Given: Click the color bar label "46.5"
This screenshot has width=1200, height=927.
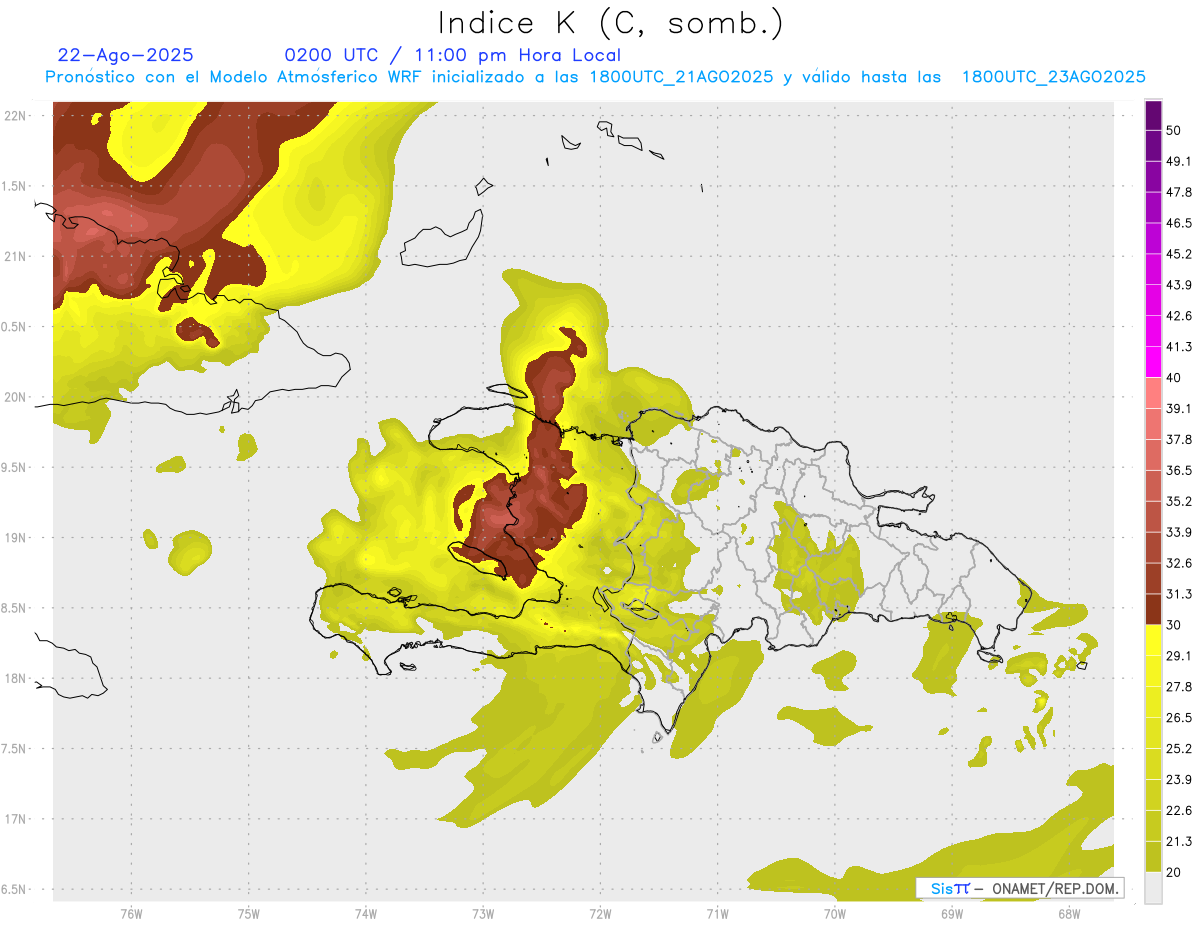Looking at the screenshot, I should pyautogui.click(x=1179, y=223).
